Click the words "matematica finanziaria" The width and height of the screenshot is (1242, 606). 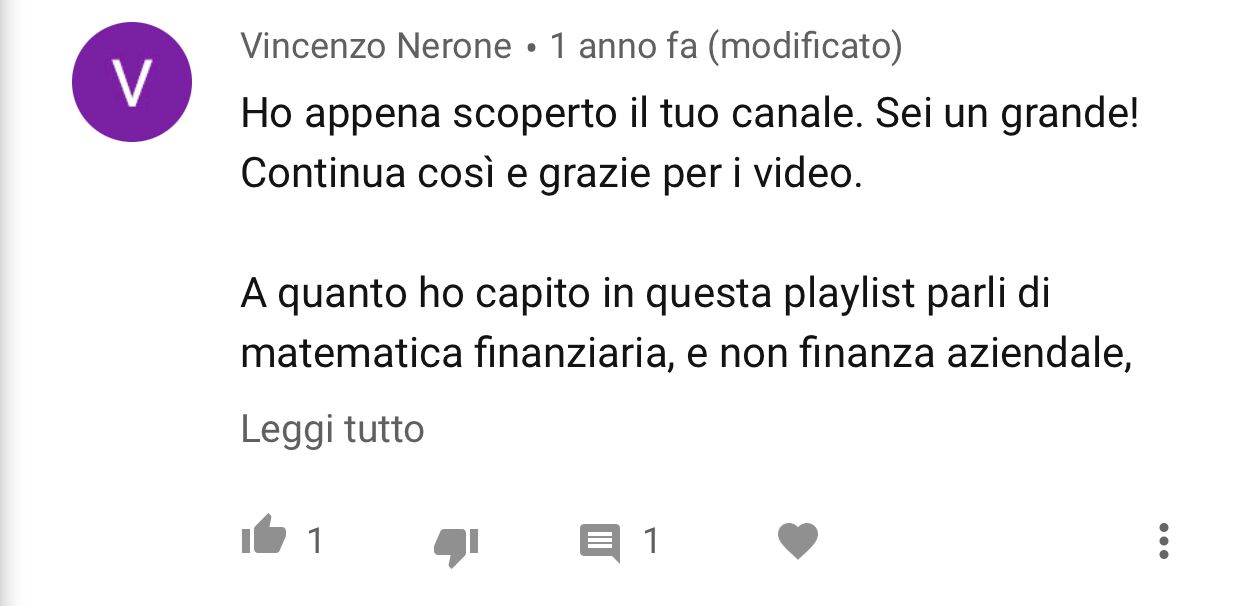click(x=453, y=354)
